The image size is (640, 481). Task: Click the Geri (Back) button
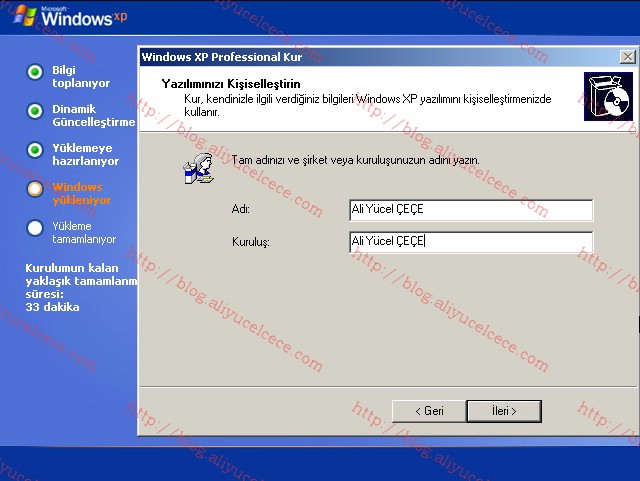[x=429, y=411]
